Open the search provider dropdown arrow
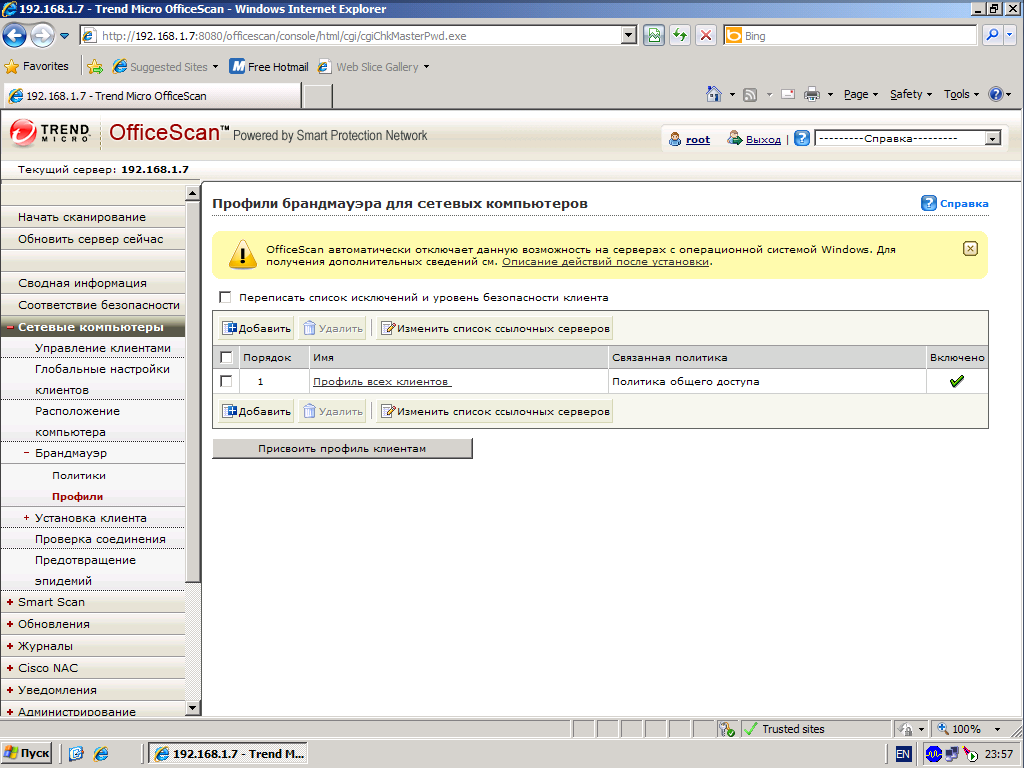The image size is (1024, 768). point(1010,35)
